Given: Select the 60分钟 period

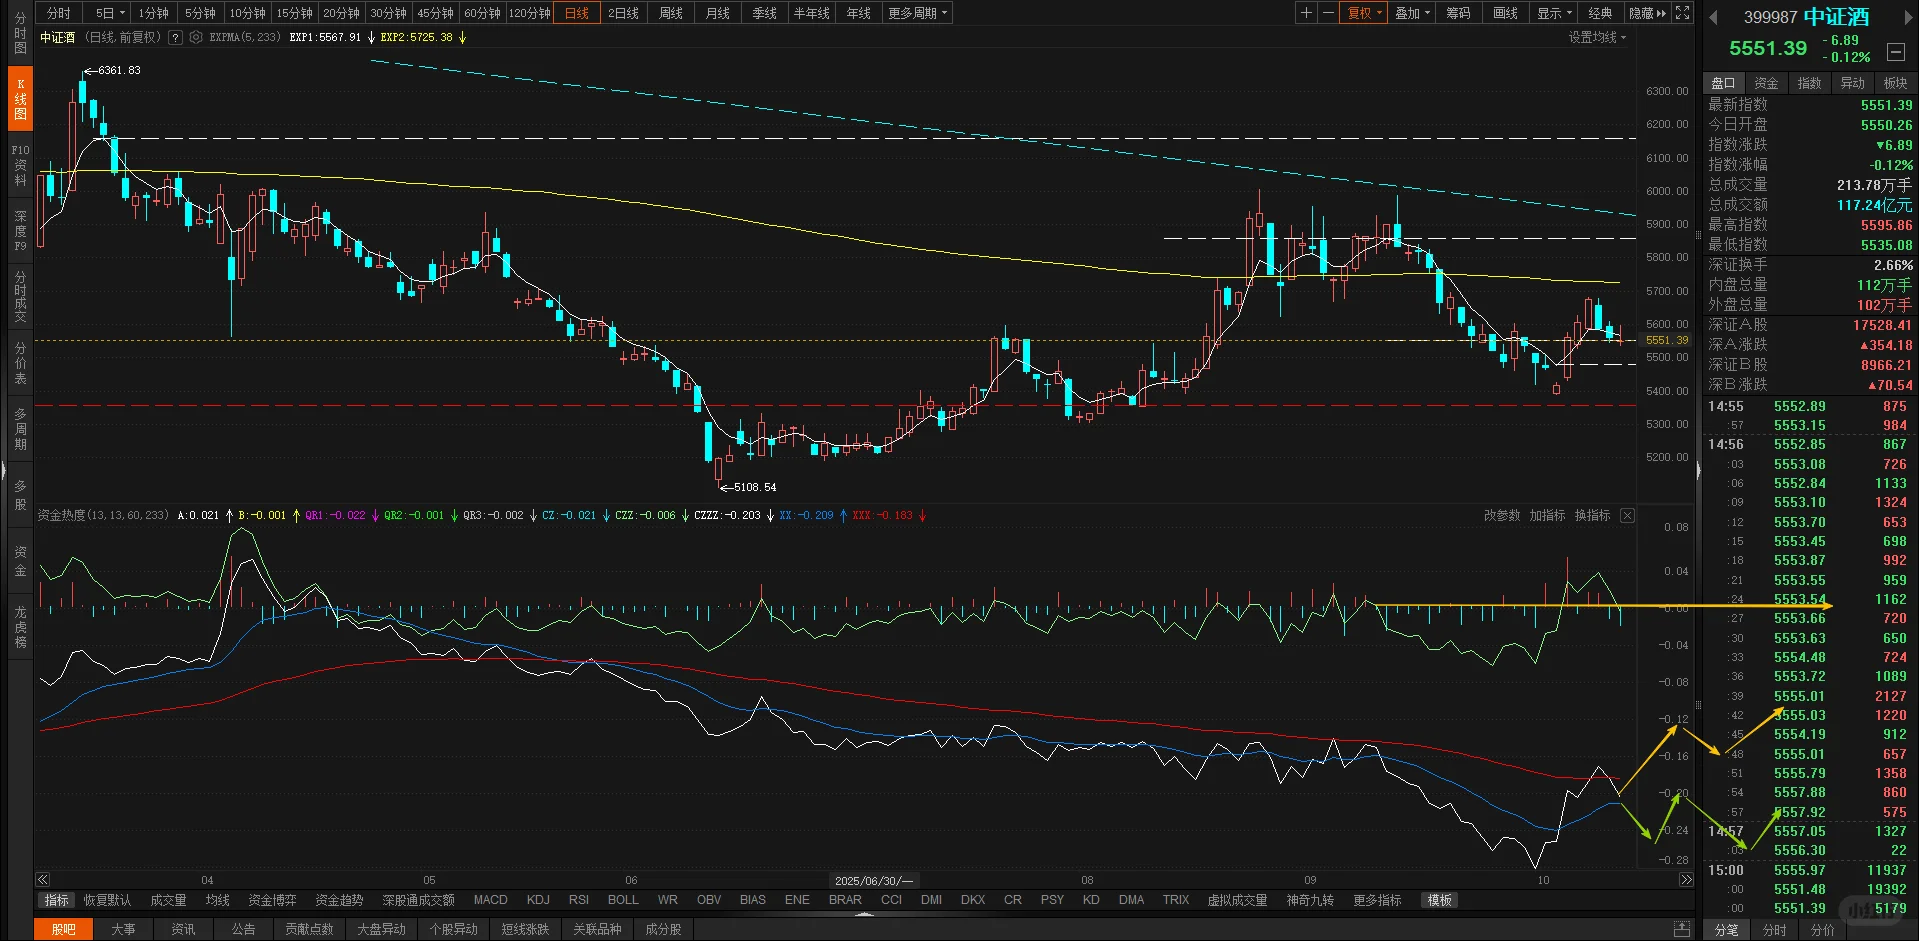Looking at the screenshot, I should 482,13.
